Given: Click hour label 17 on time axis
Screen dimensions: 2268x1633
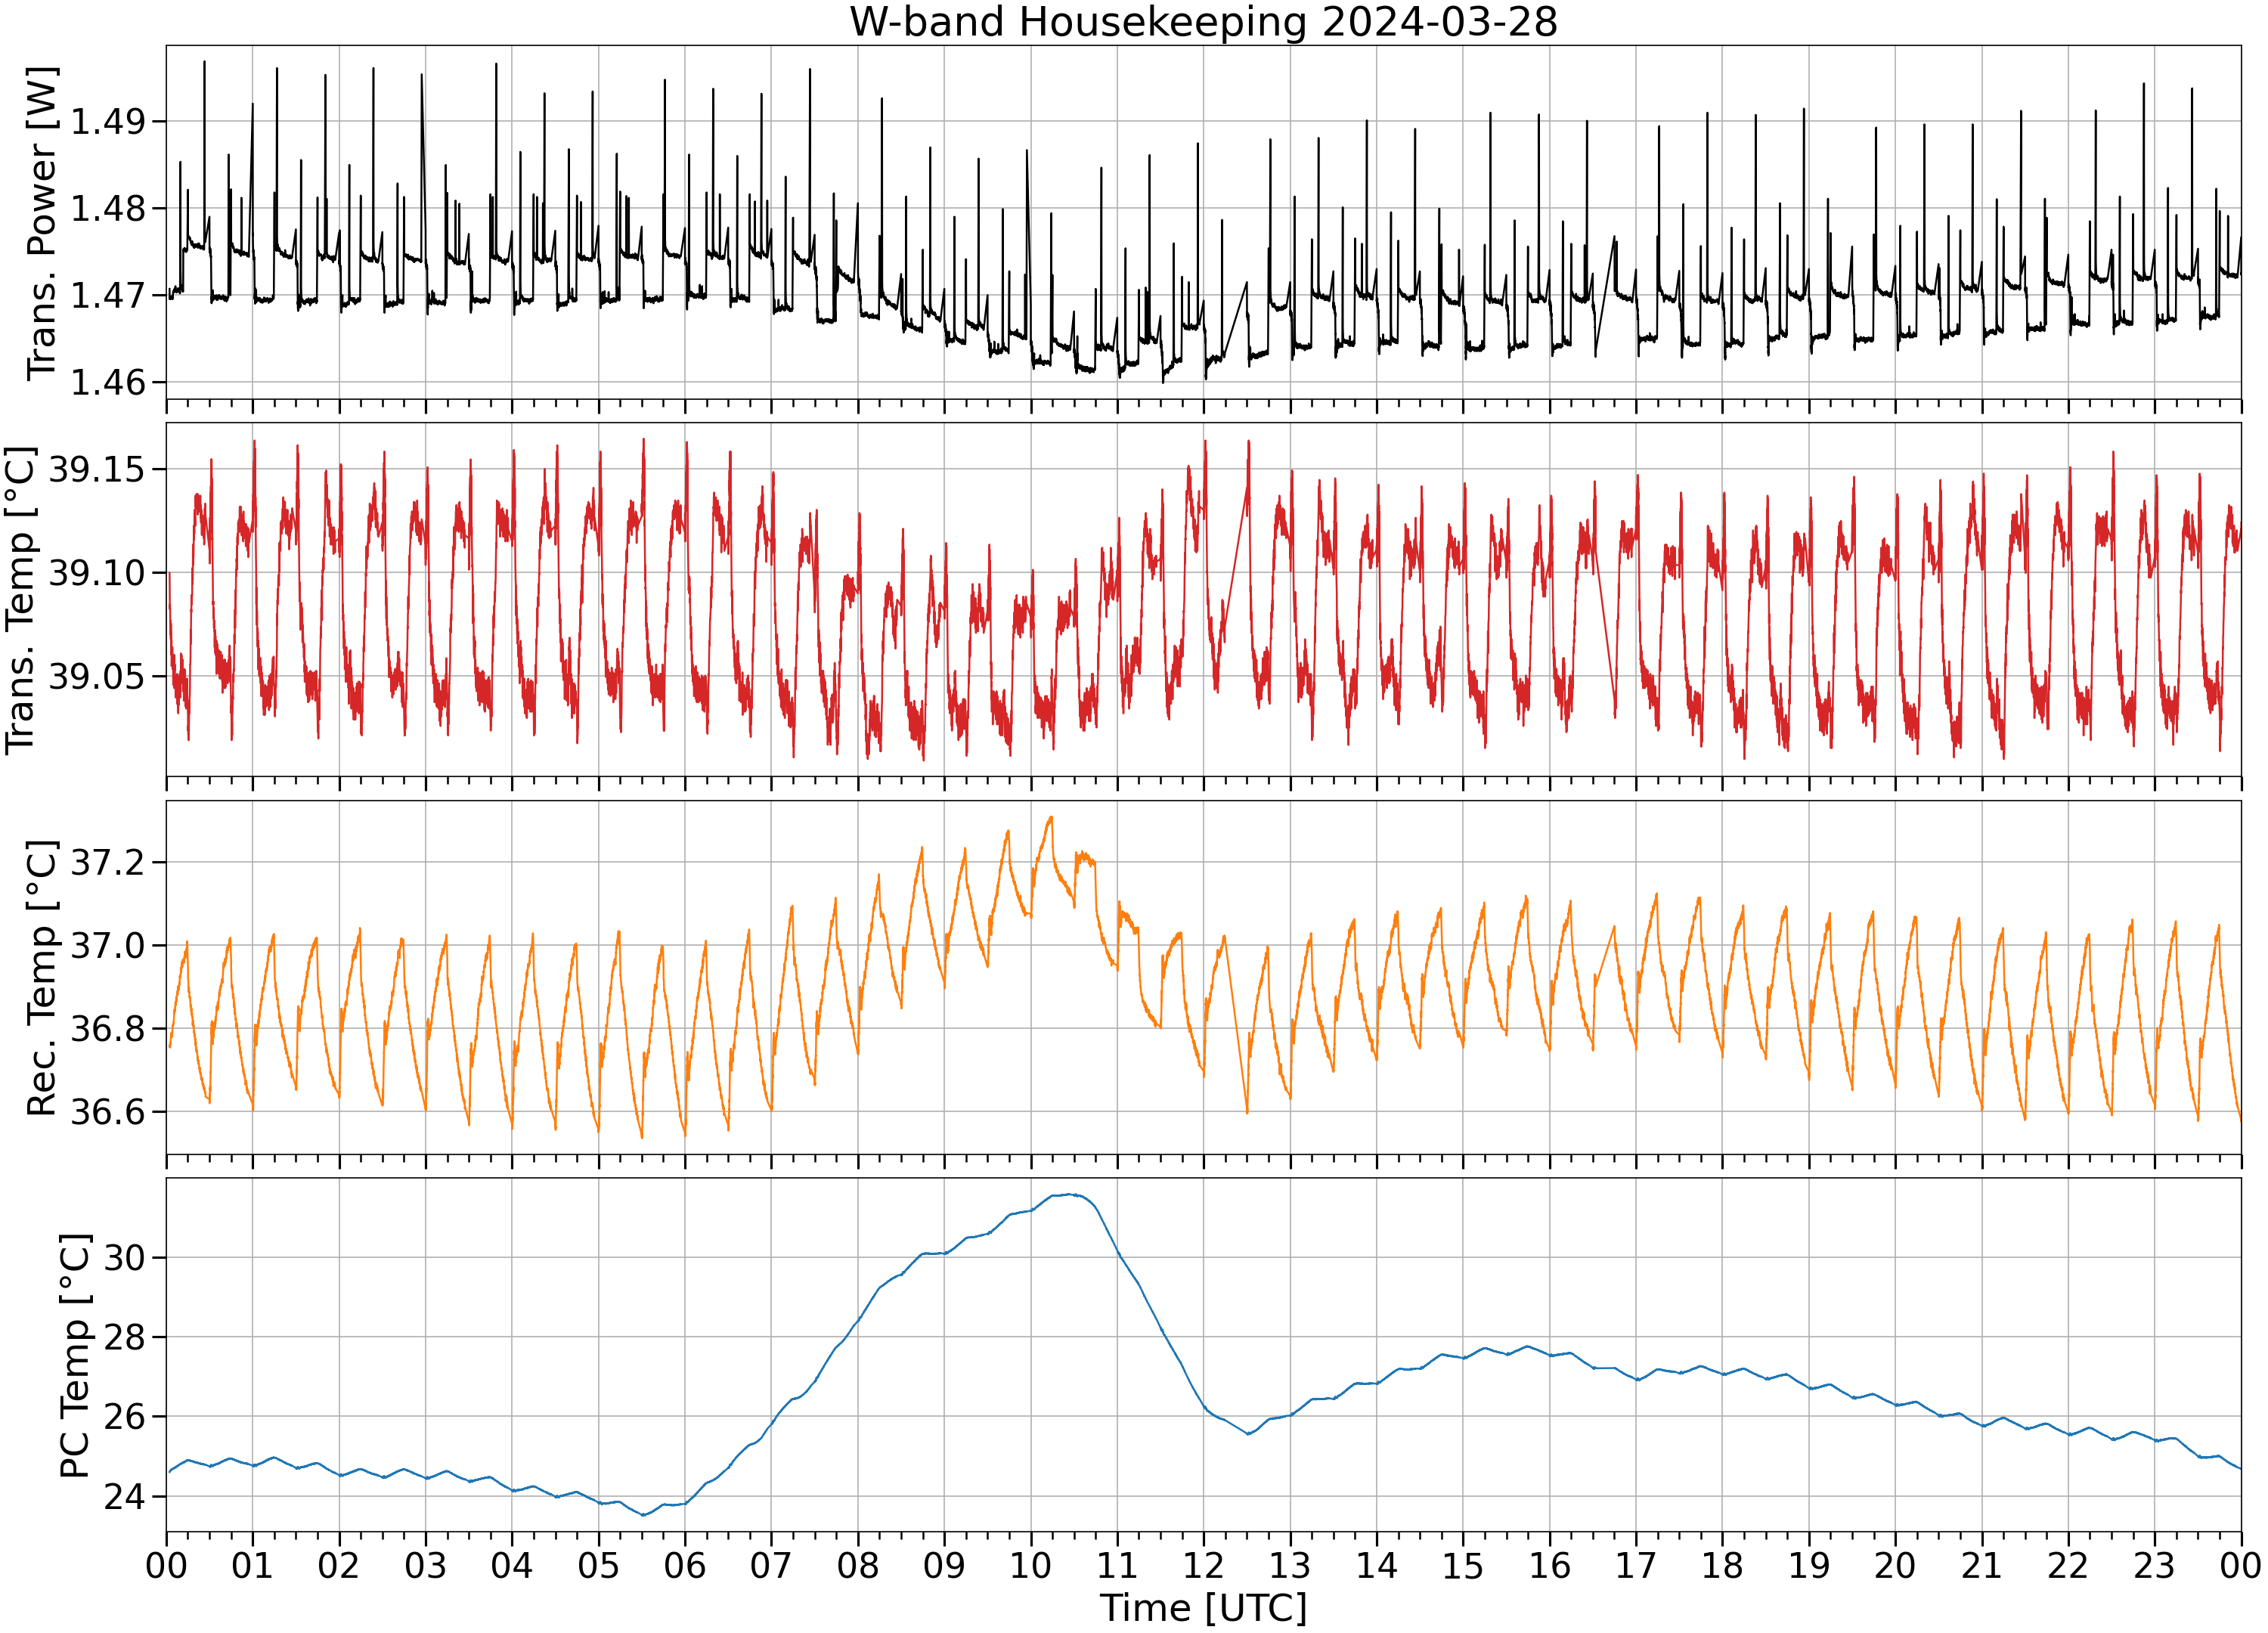Looking at the screenshot, I should click(1636, 1565).
